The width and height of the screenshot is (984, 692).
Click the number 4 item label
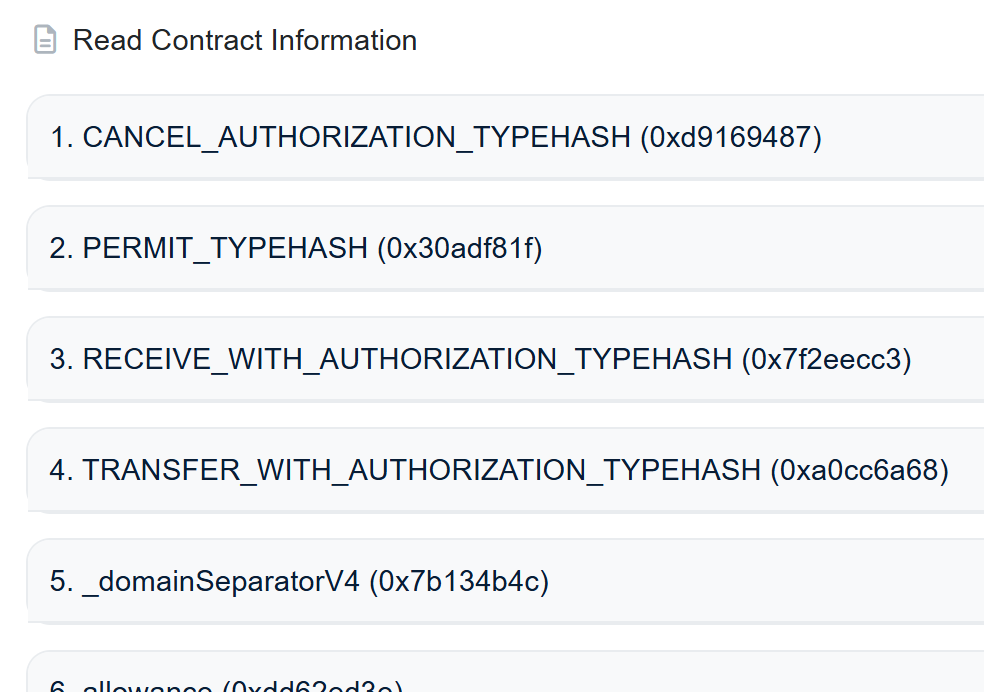(x=62, y=470)
